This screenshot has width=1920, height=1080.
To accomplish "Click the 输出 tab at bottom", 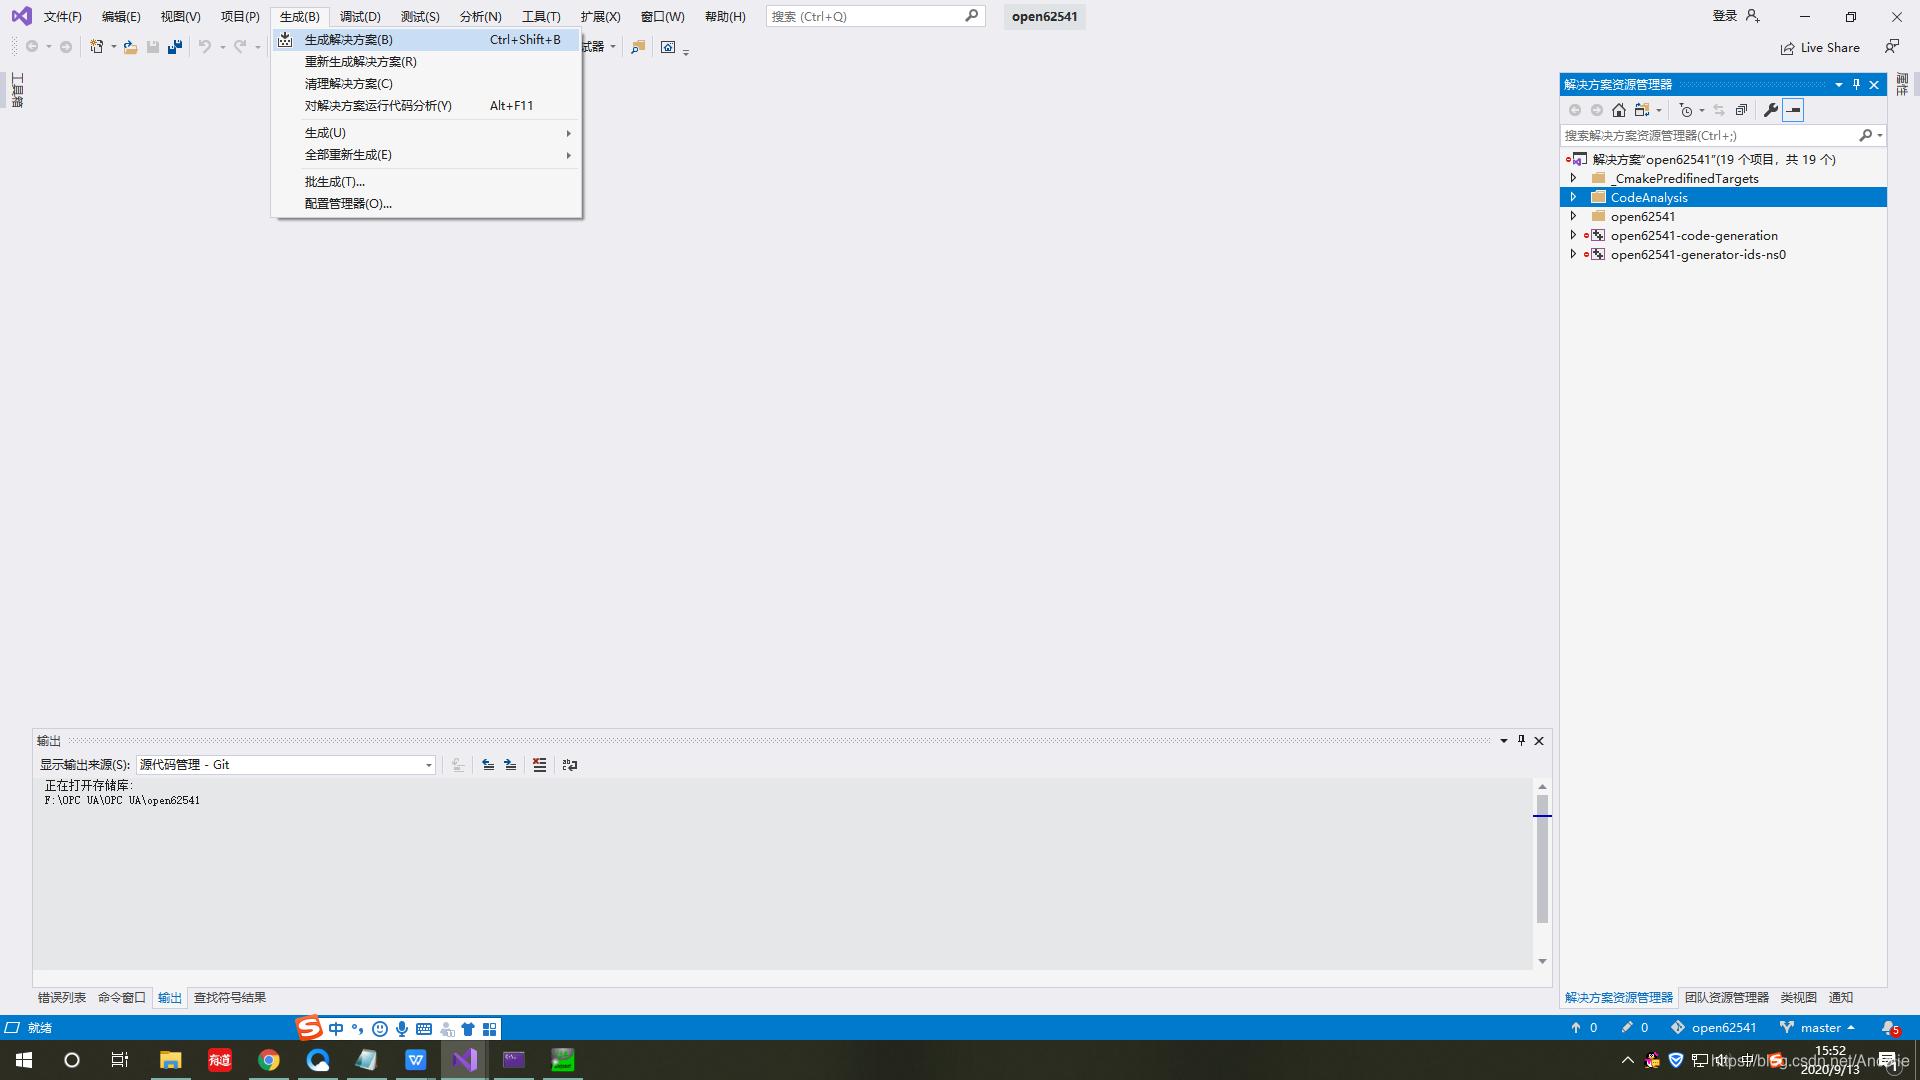I will pos(169,997).
